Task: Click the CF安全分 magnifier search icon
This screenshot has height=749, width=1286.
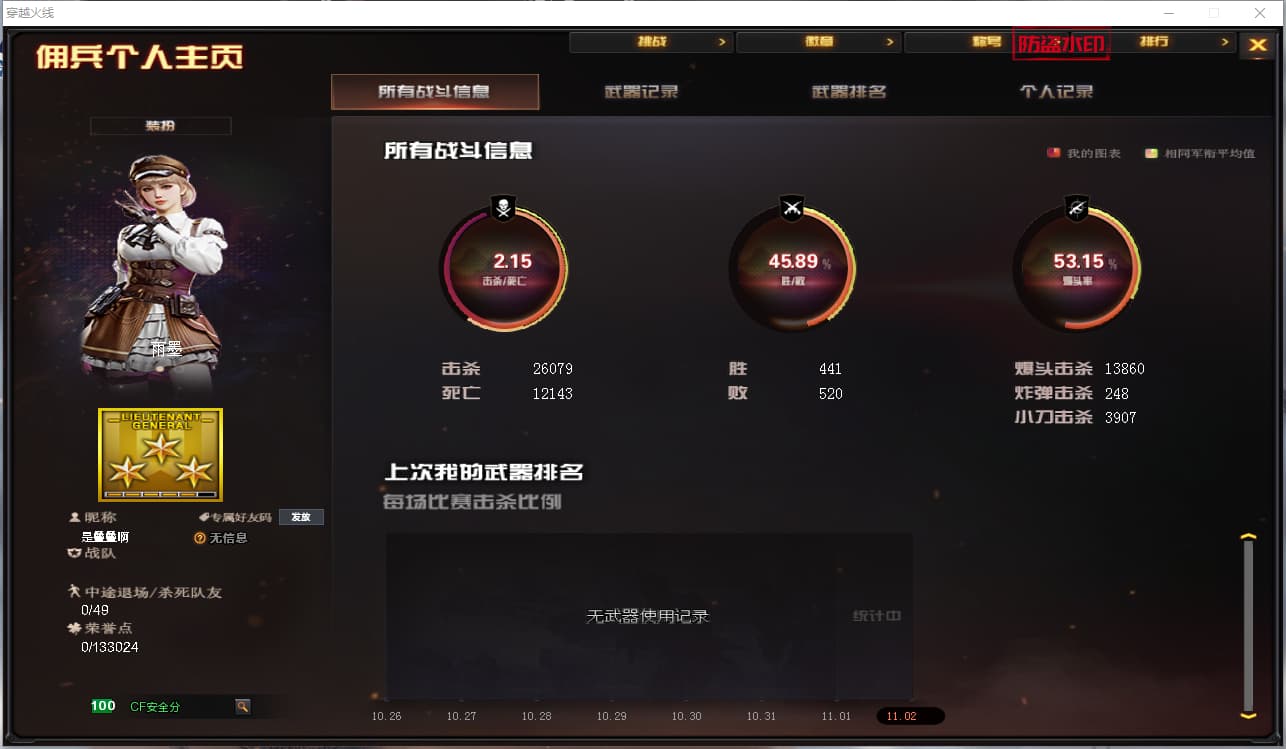Action: (x=242, y=706)
